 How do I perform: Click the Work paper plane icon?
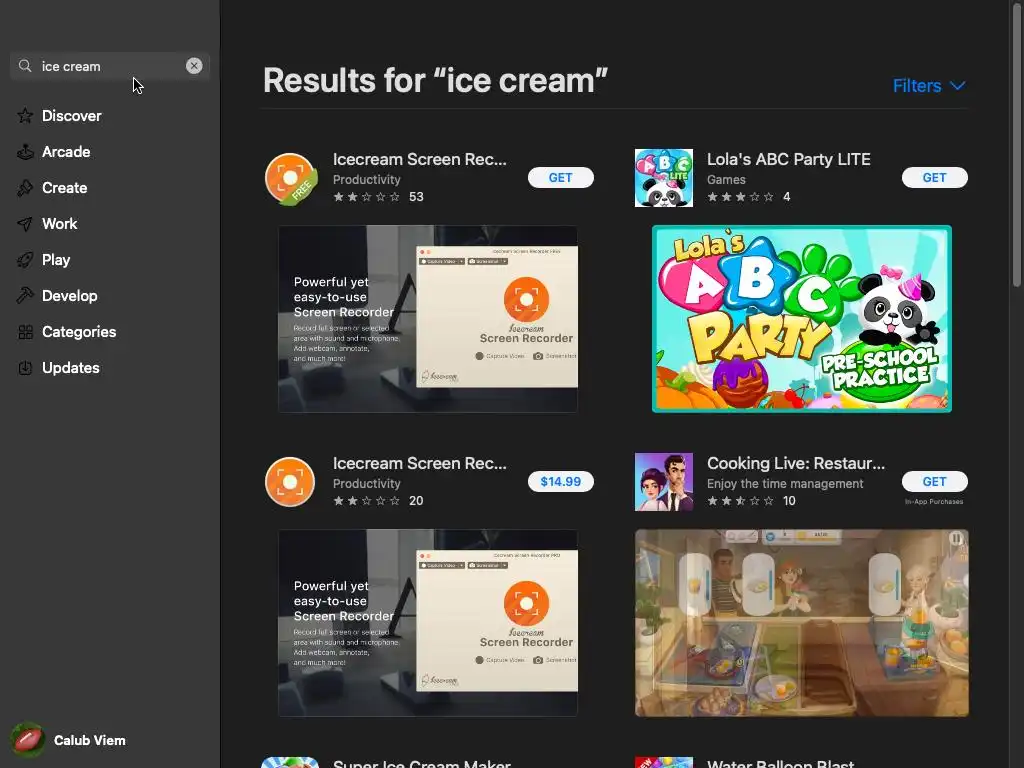pos(25,223)
